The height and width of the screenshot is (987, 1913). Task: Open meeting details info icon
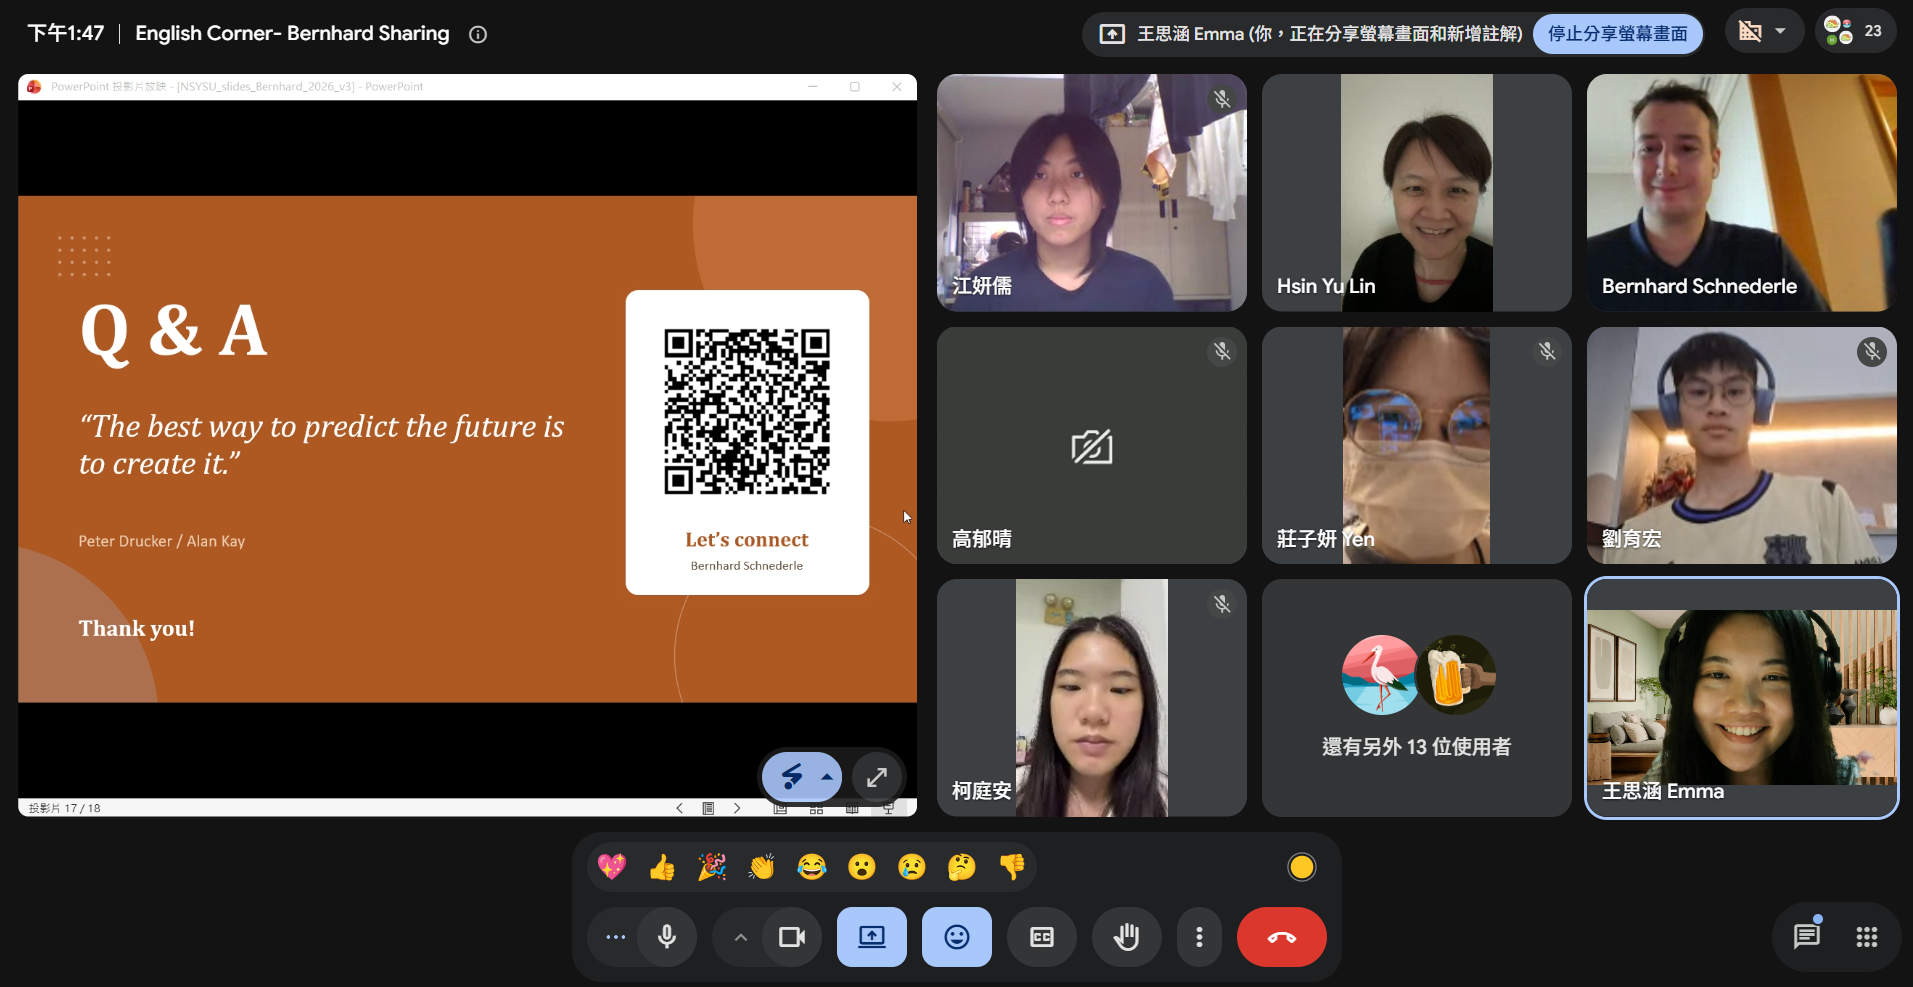(x=478, y=34)
